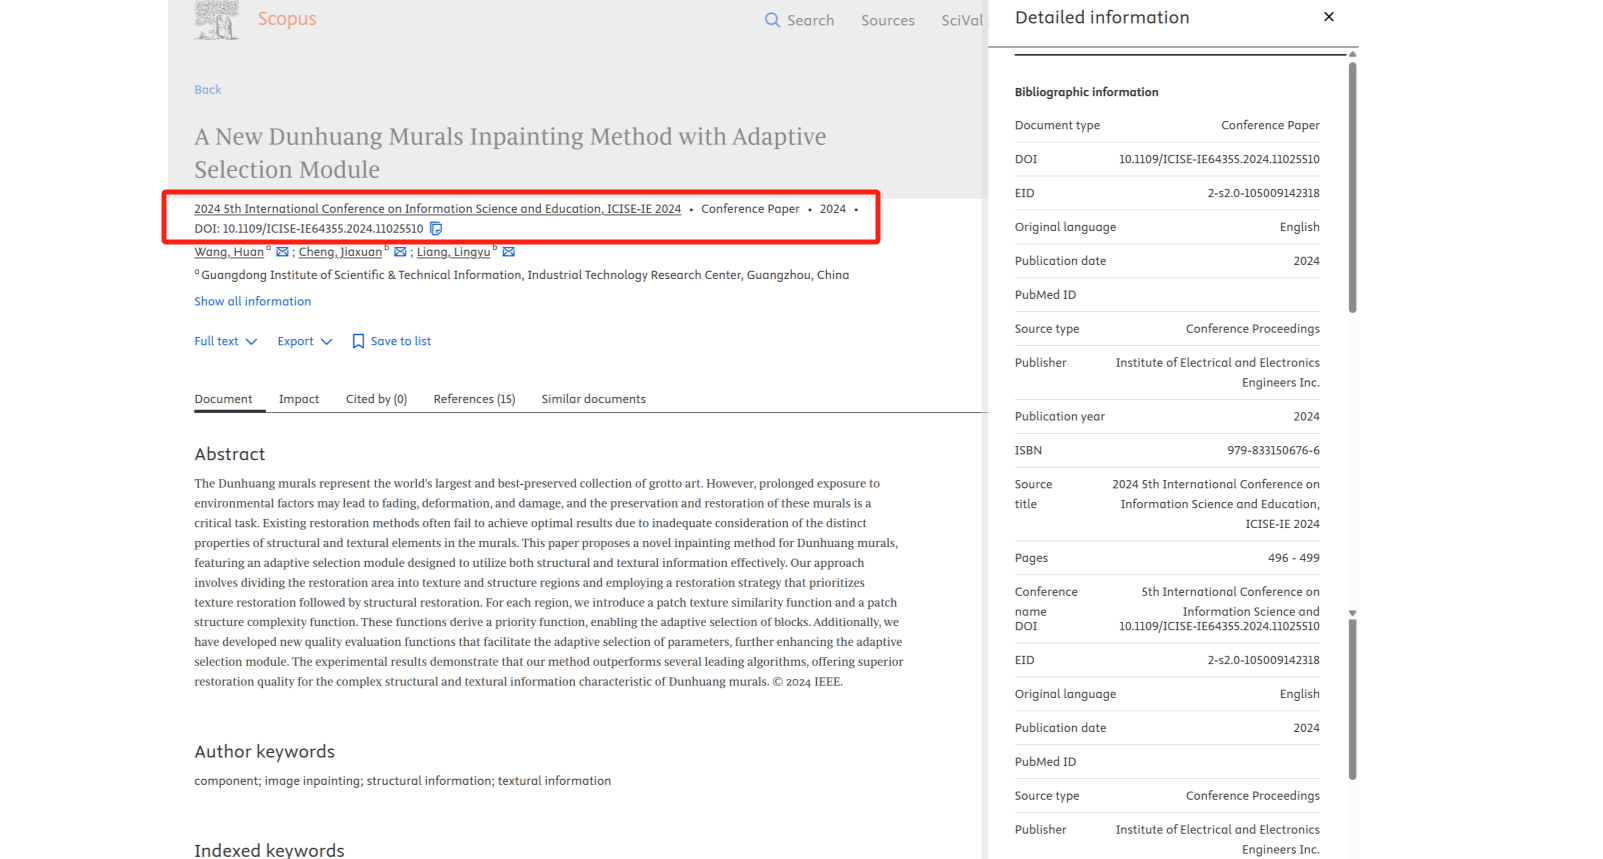Open author Liang, Lingyu profile

coord(453,252)
